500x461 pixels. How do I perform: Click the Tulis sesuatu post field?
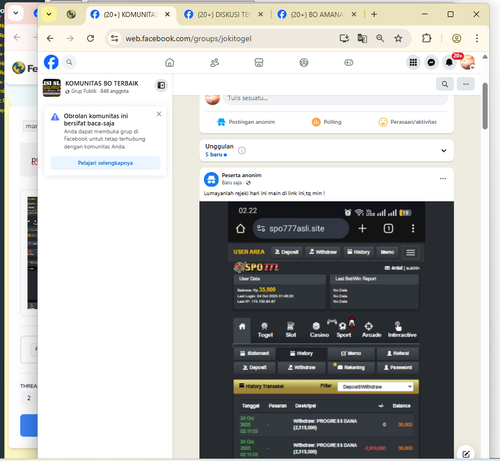click(335, 98)
